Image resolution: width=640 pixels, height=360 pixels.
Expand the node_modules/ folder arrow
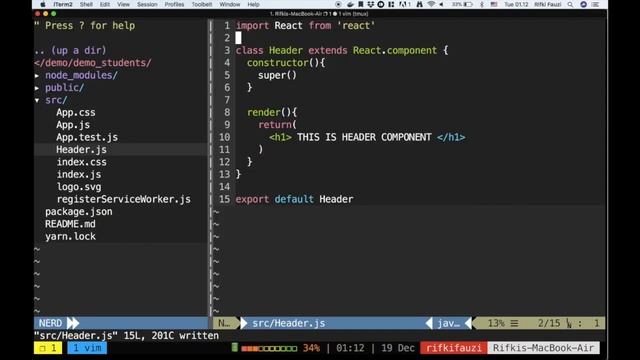[37, 76]
